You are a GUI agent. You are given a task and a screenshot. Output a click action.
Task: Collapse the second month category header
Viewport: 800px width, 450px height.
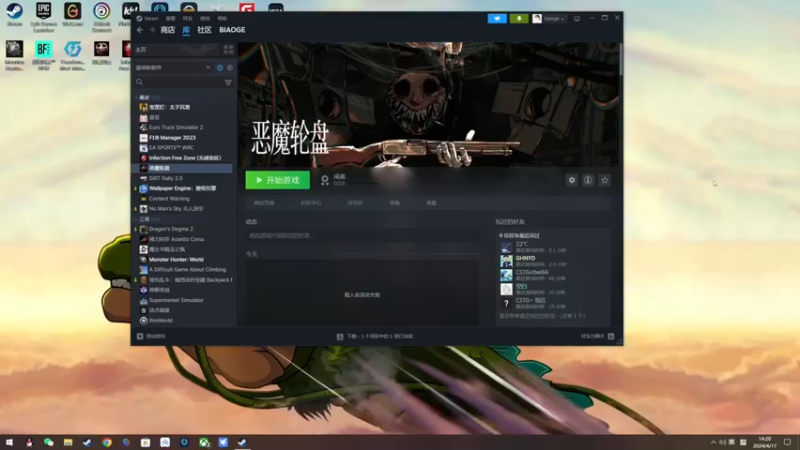[x=148, y=219]
